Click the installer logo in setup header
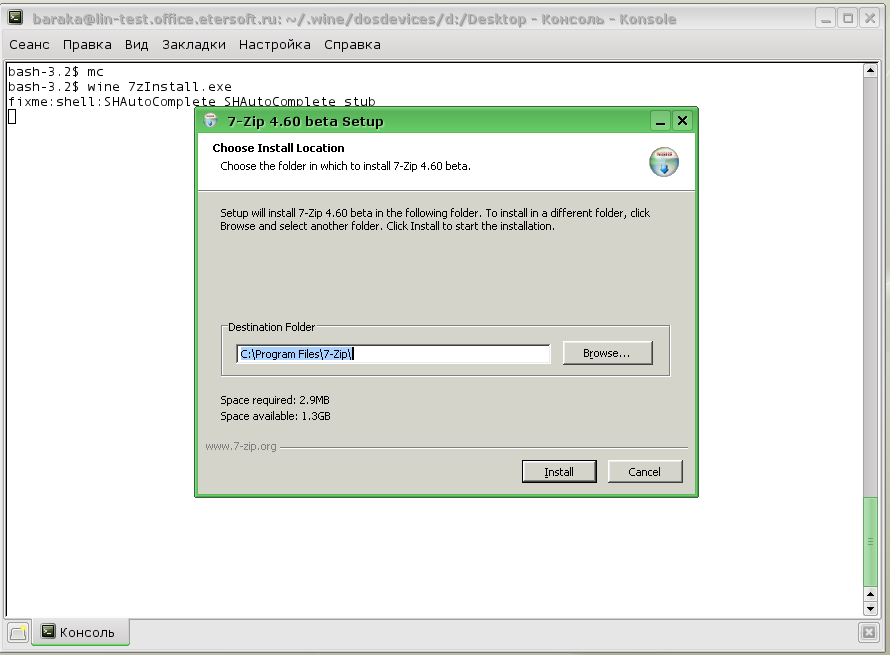Screen dimensions: 890x655 click(x=664, y=162)
